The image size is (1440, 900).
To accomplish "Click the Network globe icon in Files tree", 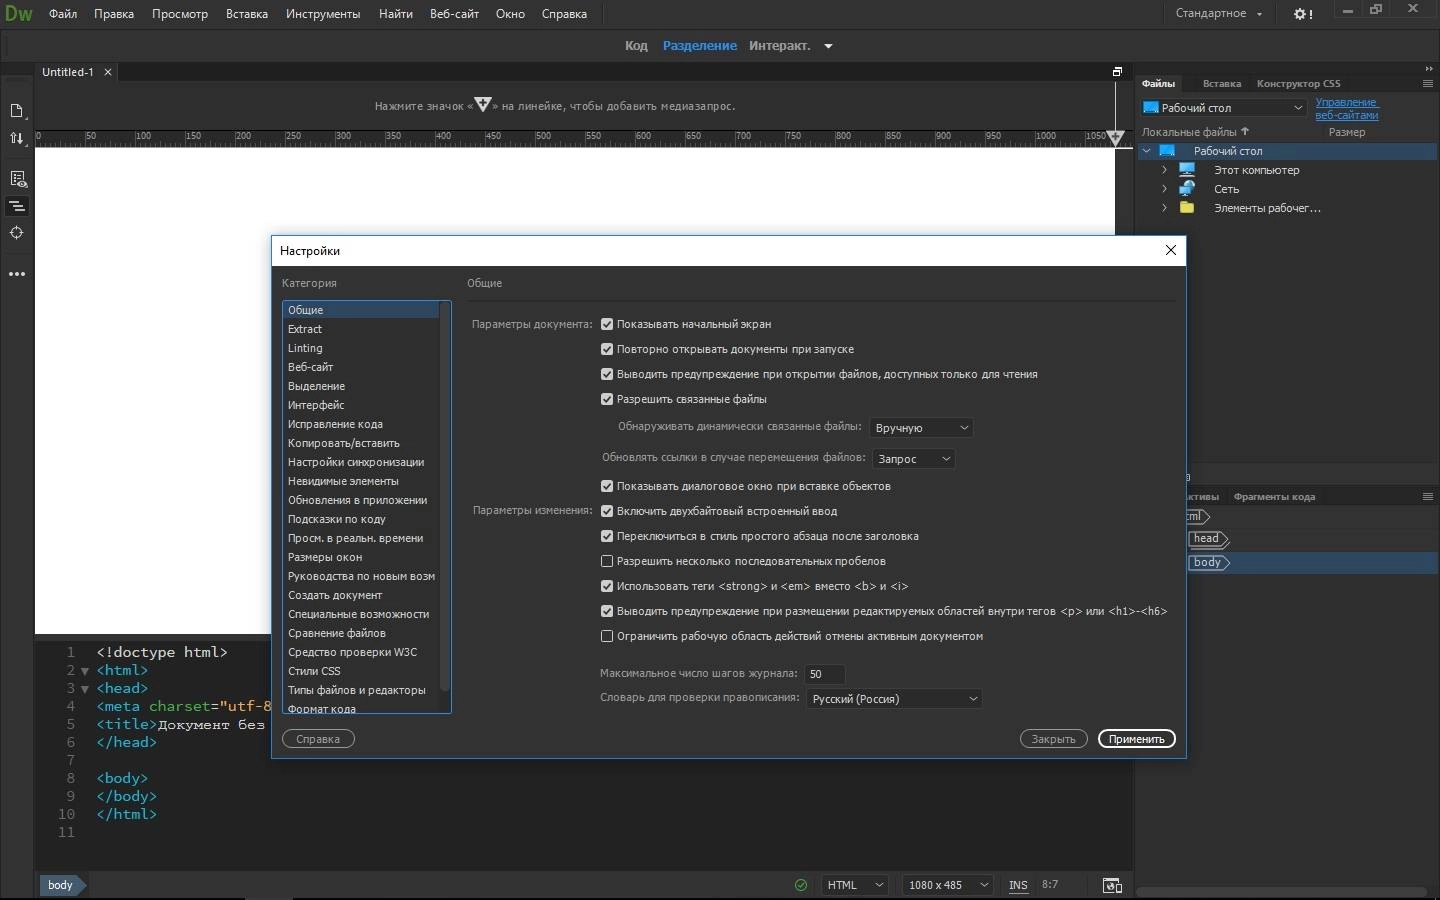I will click(x=1187, y=189).
